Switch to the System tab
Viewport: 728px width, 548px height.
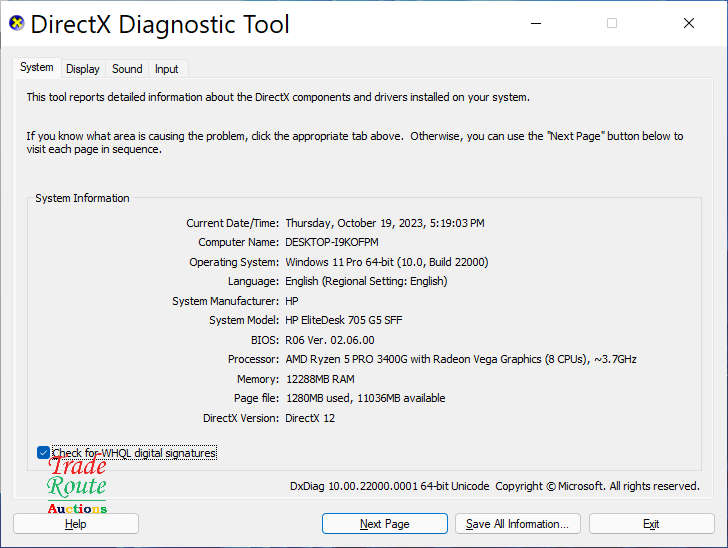tap(37, 68)
